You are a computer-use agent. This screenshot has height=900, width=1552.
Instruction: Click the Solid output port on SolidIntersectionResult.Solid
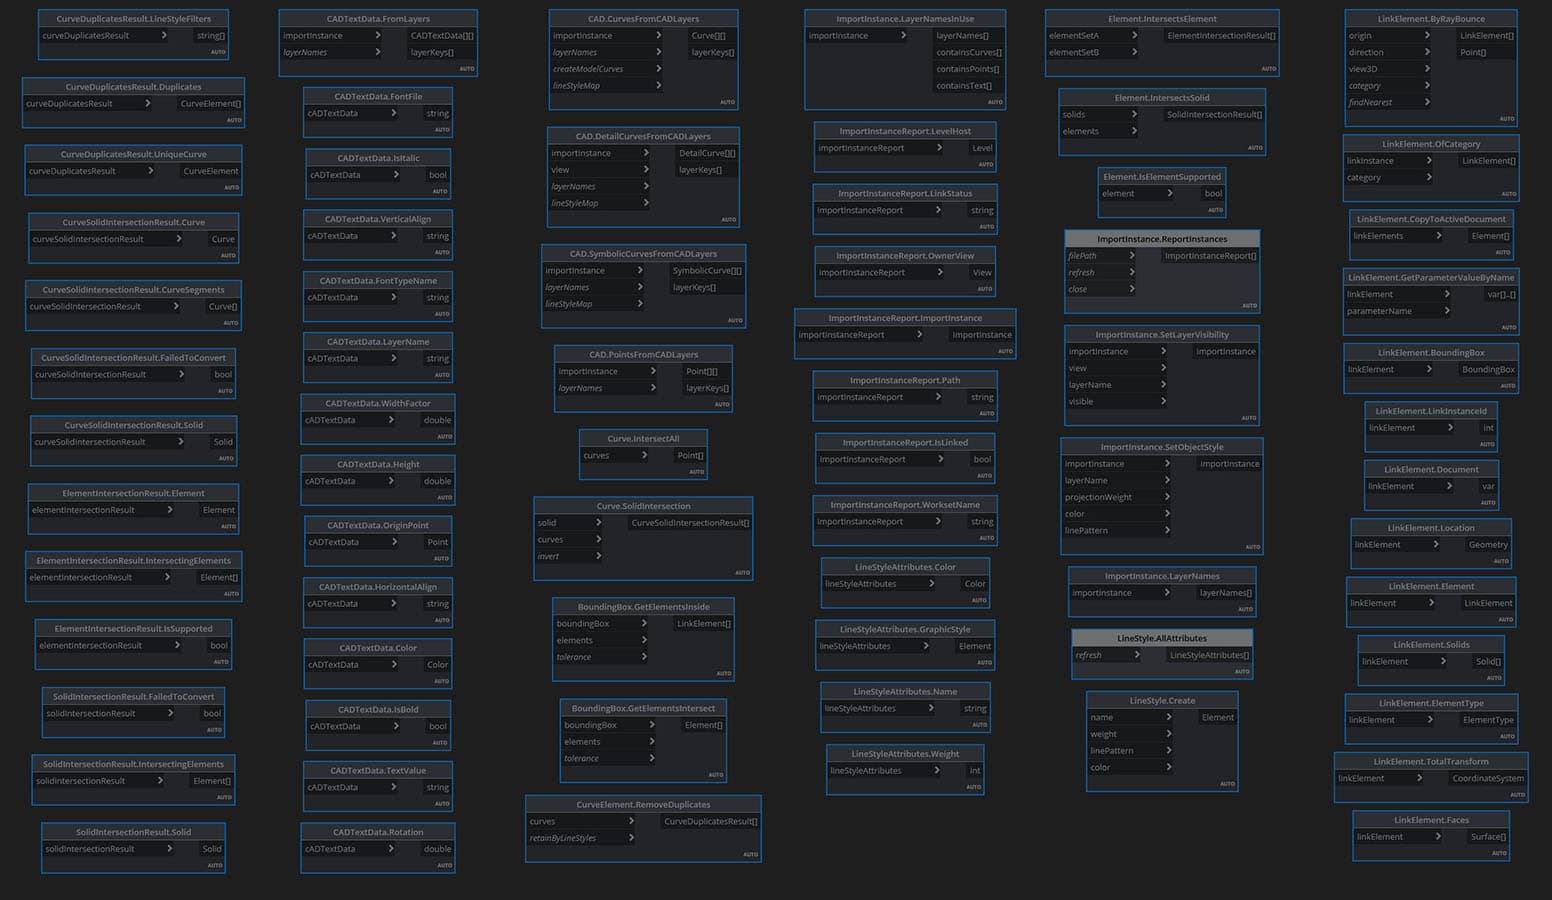pos(211,848)
